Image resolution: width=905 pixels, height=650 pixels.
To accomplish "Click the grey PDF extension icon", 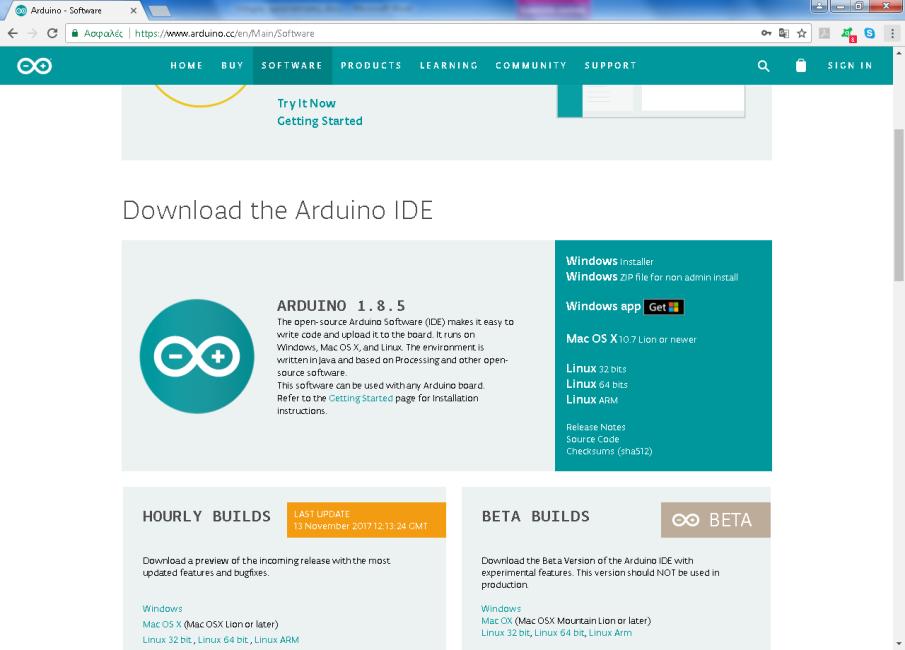I will [x=824, y=33].
